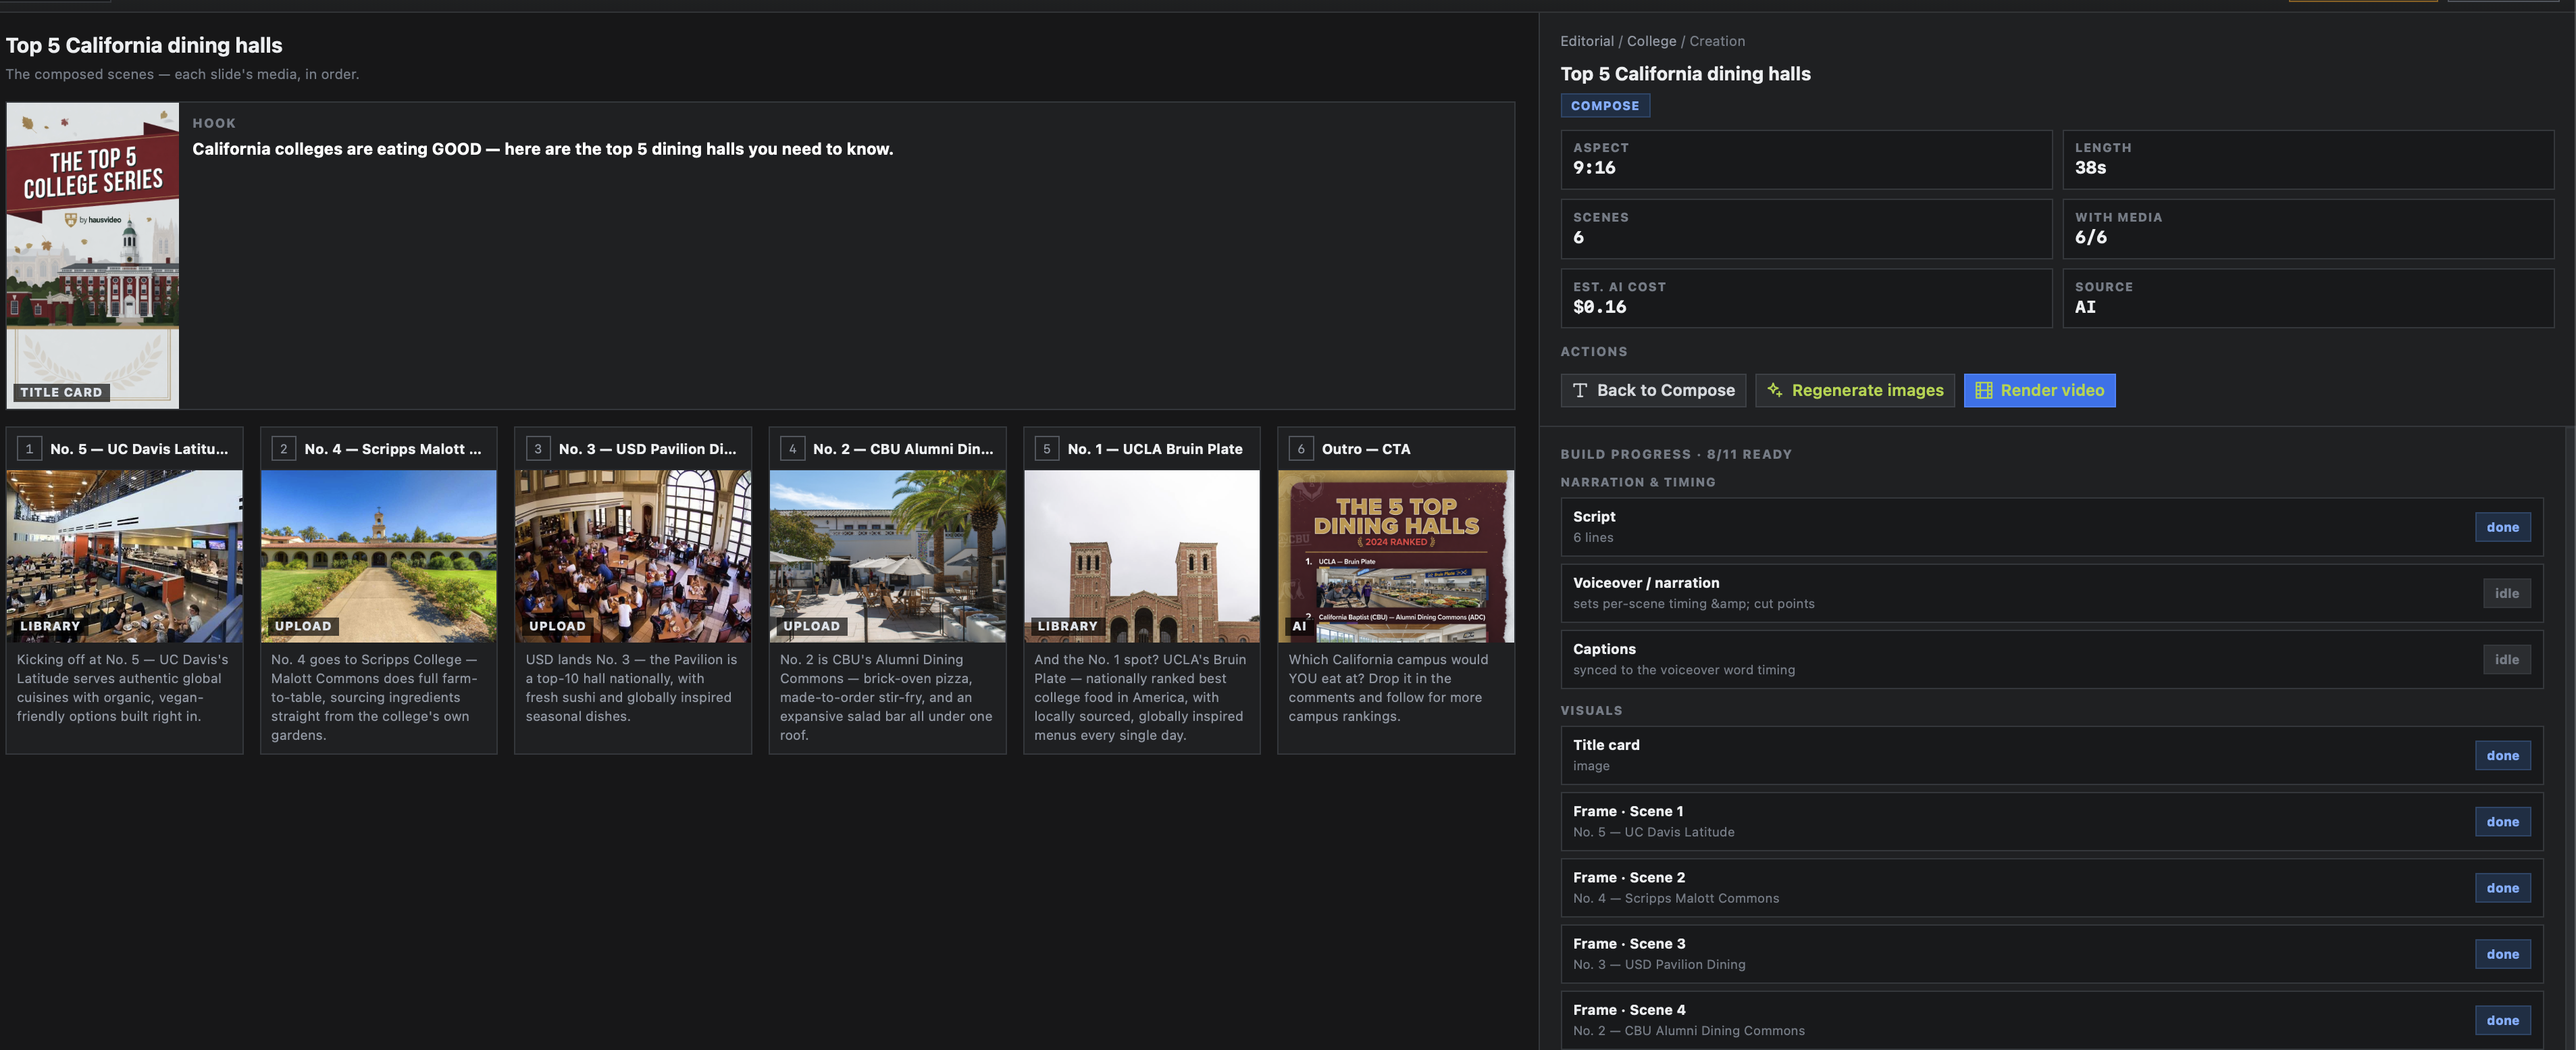Click 'No. 1 — UCLA Bruin Plate' heading
The height and width of the screenshot is (1050, 2576).
pyautogui.click(x=1155, y=449)
